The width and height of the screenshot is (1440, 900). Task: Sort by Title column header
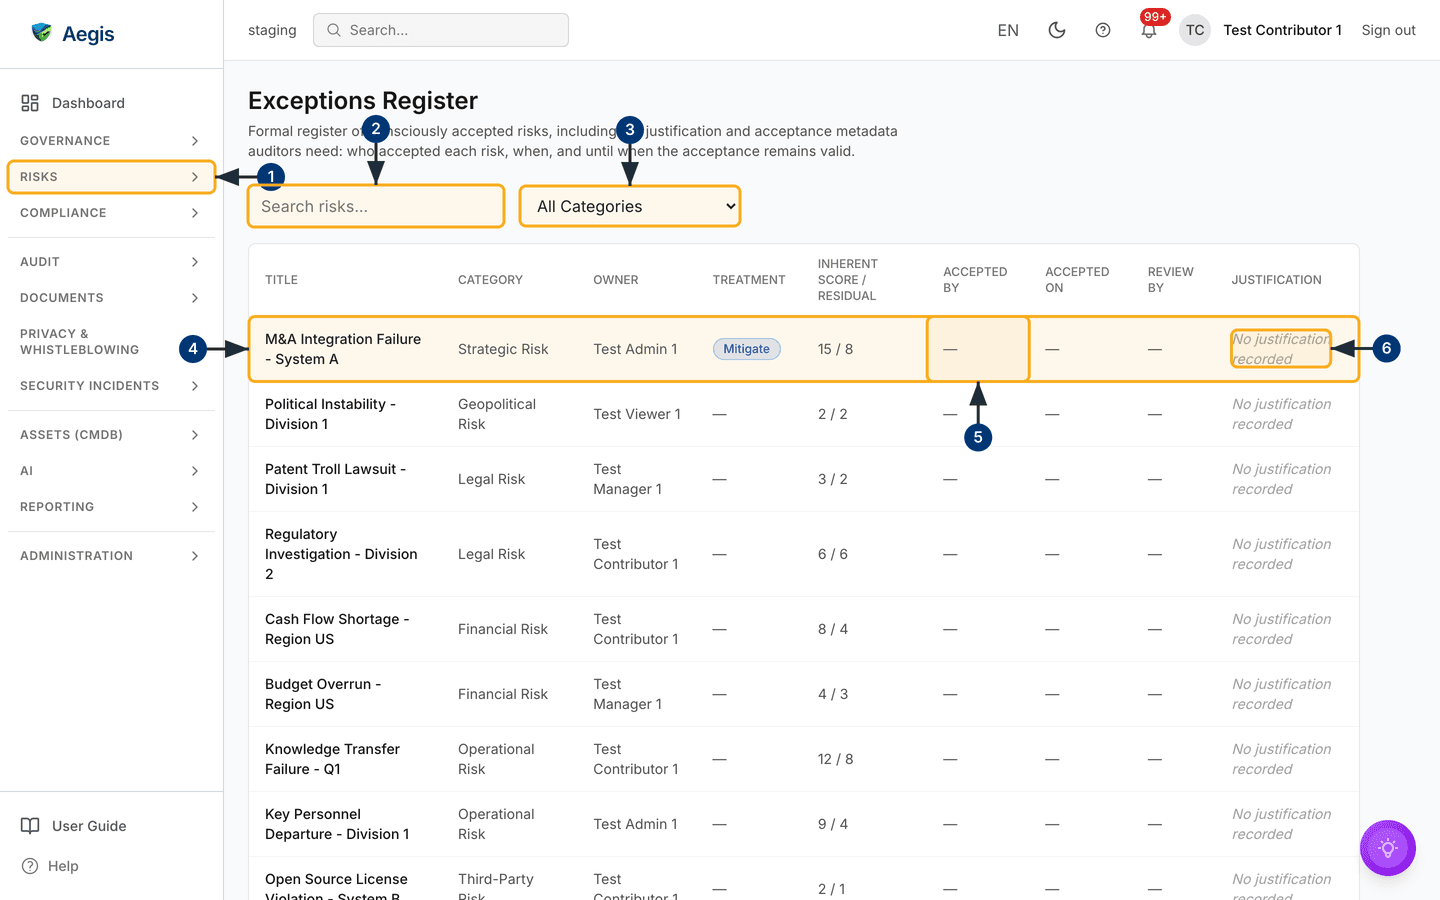pos(281,280)
